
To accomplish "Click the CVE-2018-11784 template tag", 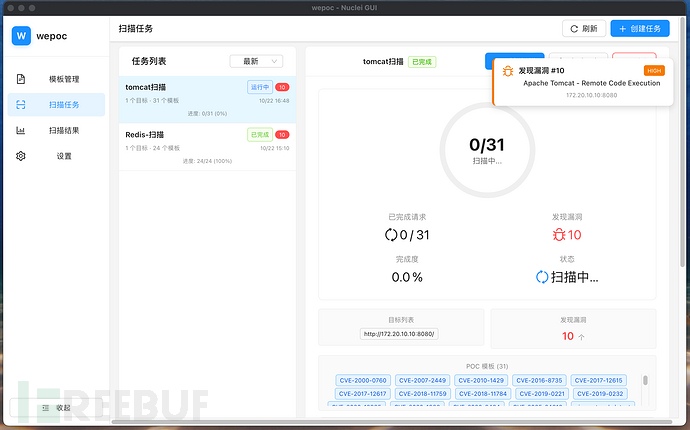I will [x=483, y=393].
